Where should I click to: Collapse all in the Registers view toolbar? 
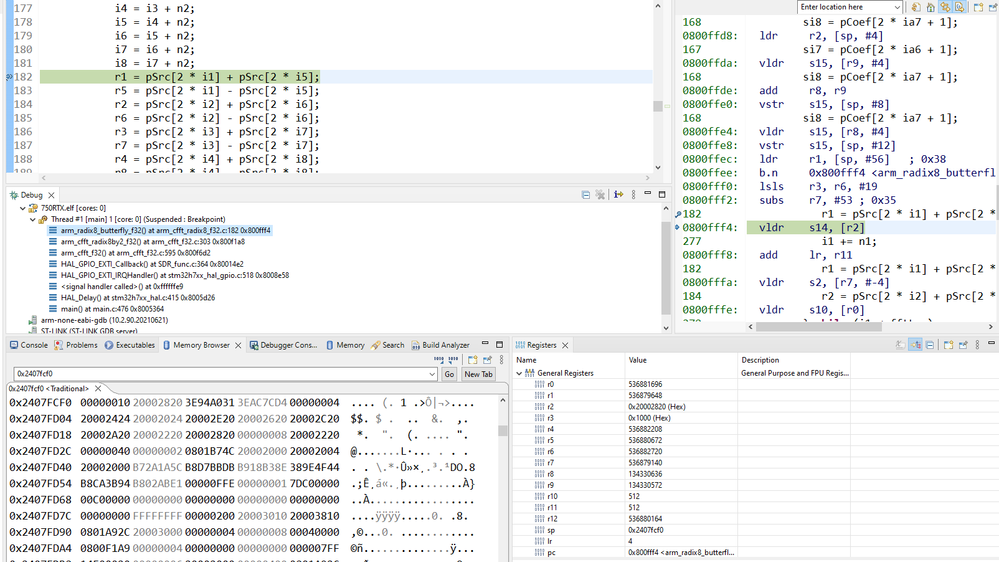pos(930,345)
